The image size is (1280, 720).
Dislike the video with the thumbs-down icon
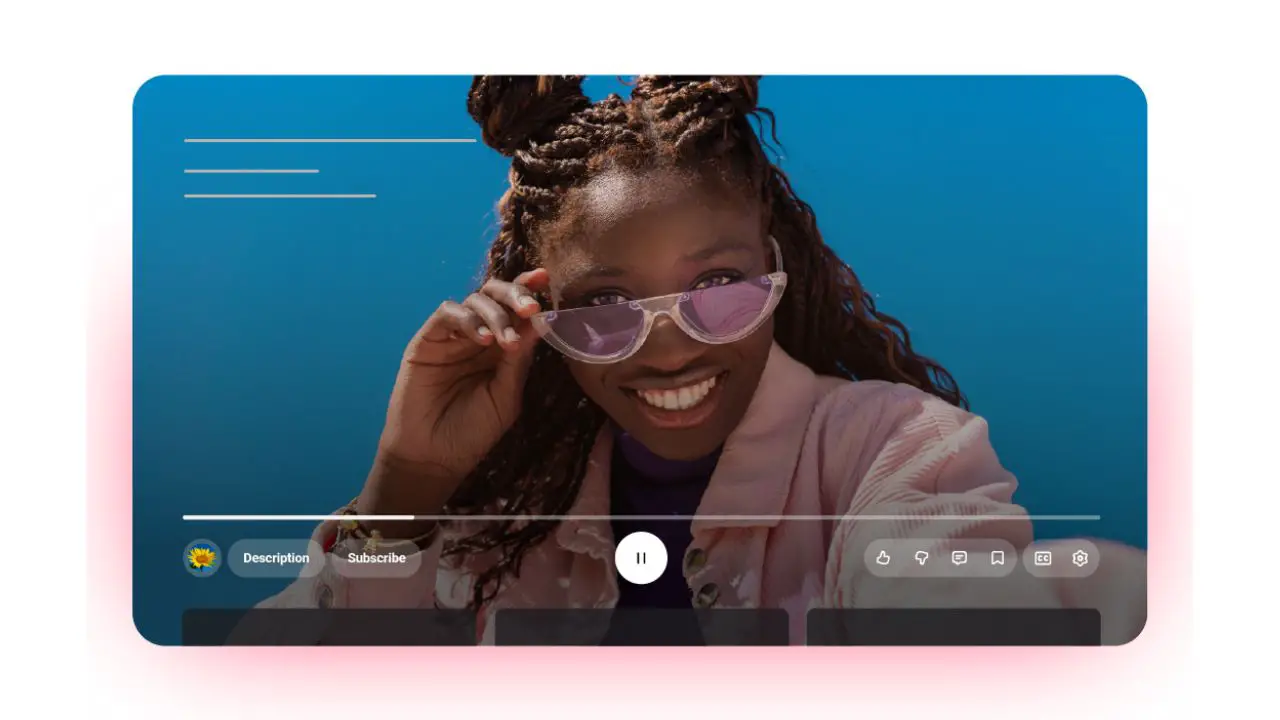pos(921,558)
